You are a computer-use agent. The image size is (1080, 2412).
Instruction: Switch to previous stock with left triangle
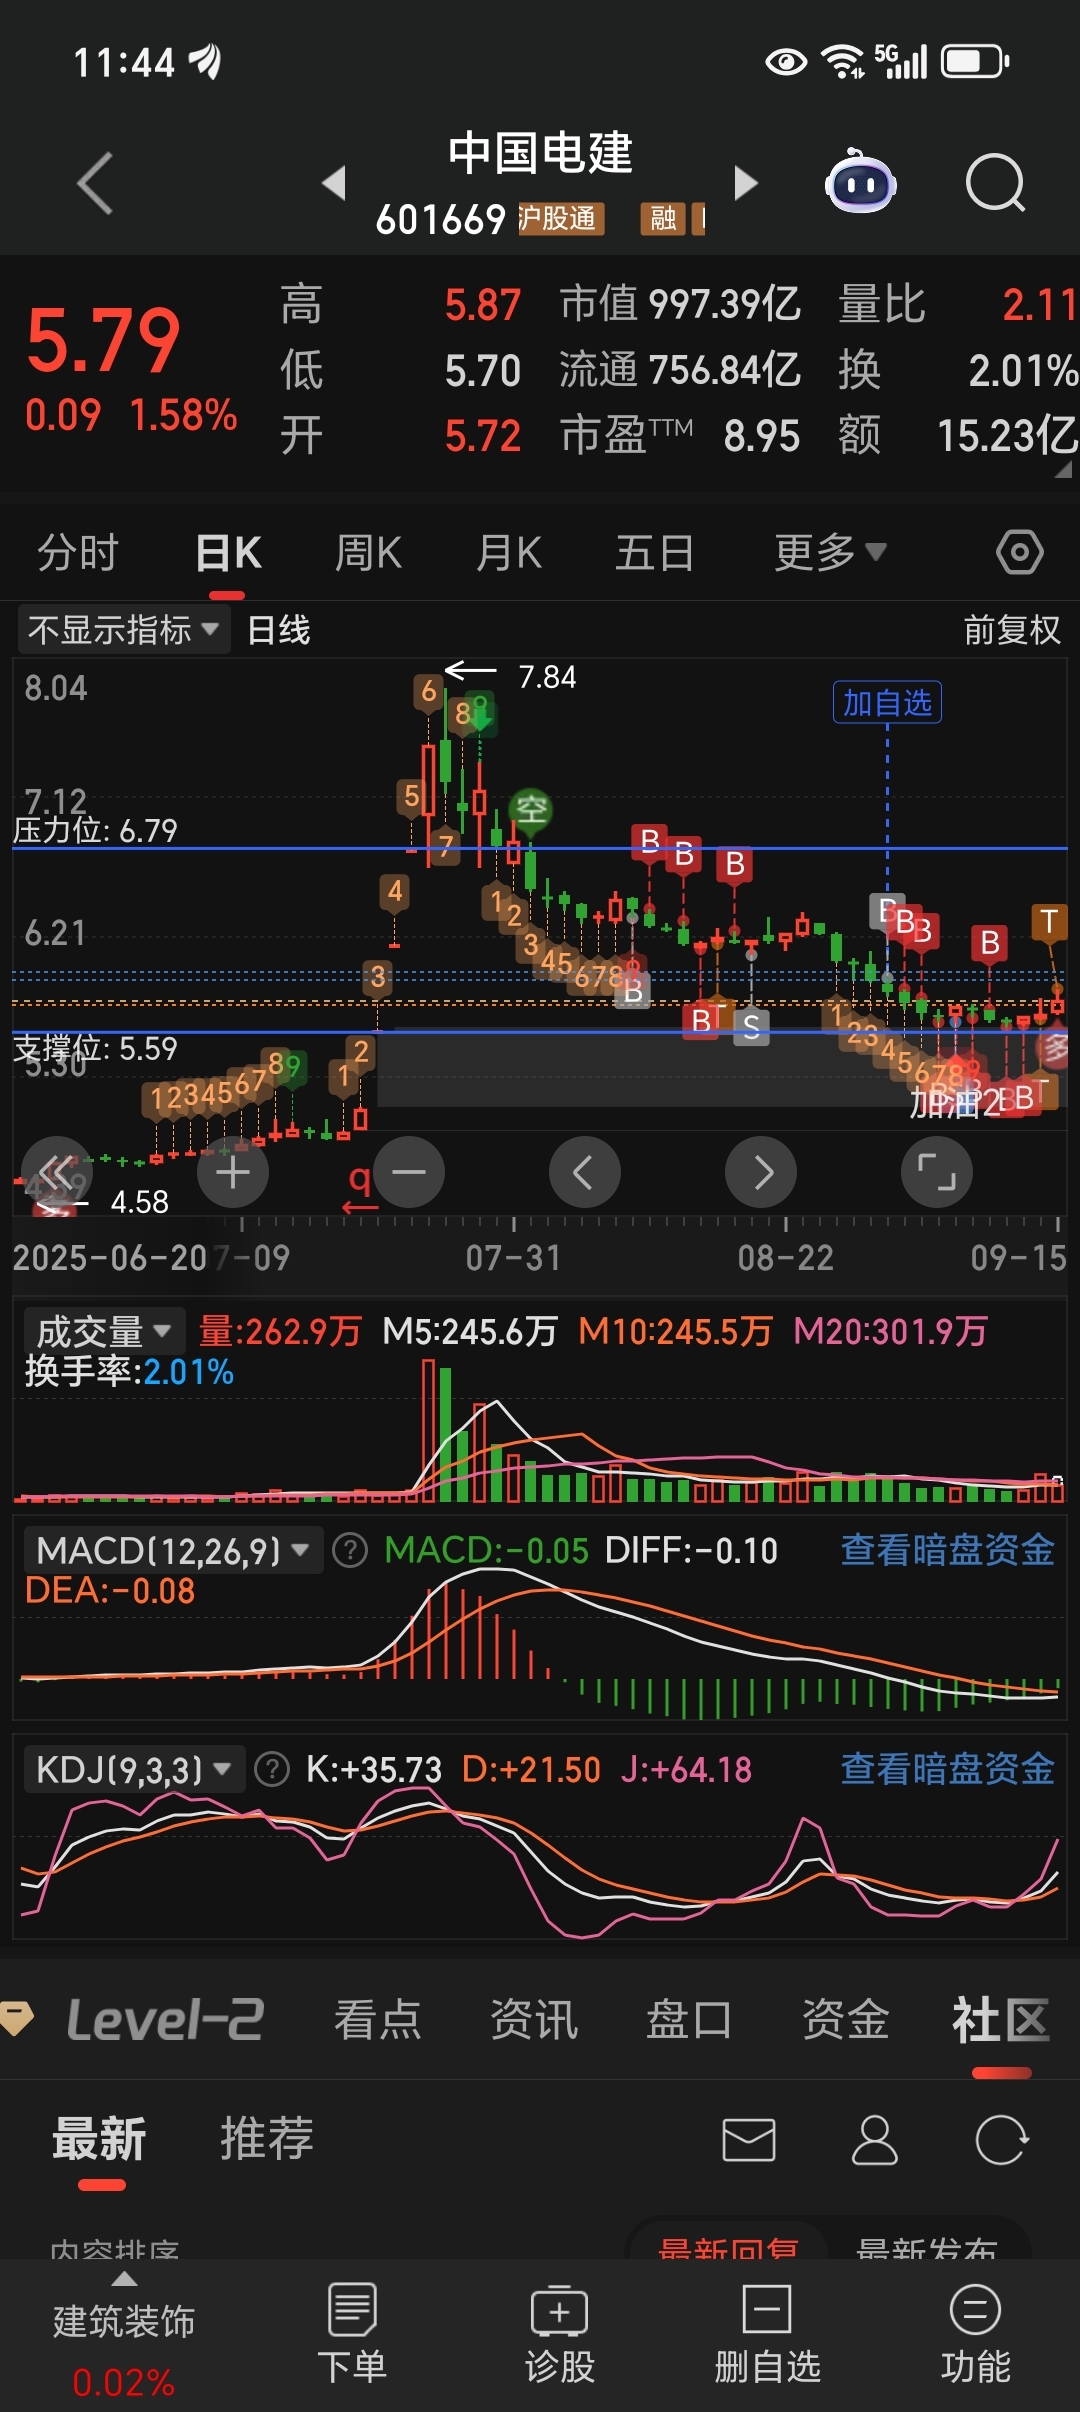[x=334, y=183]
